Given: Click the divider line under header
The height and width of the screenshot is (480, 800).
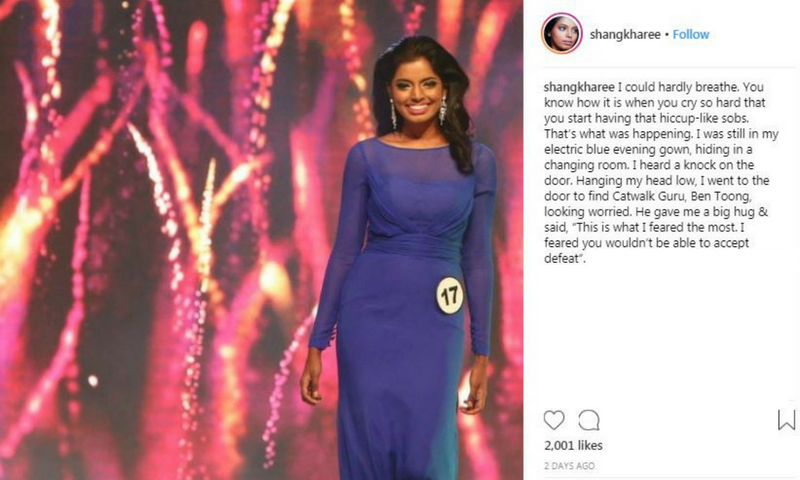Looking at the screenshot, I should (669, 67).
